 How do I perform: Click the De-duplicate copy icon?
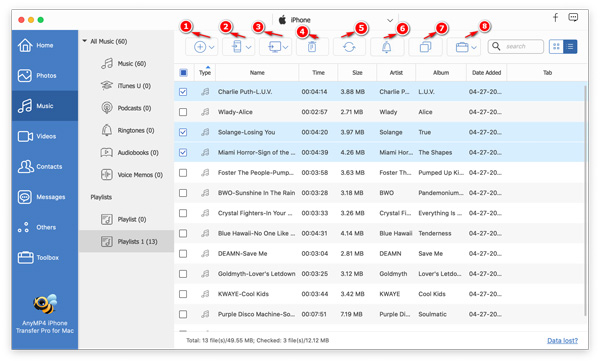425,47
